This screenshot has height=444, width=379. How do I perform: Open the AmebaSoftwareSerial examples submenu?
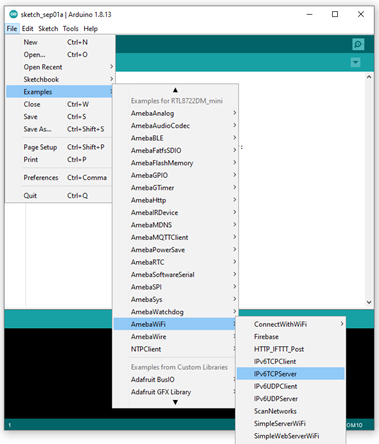[x=175, y=274]
